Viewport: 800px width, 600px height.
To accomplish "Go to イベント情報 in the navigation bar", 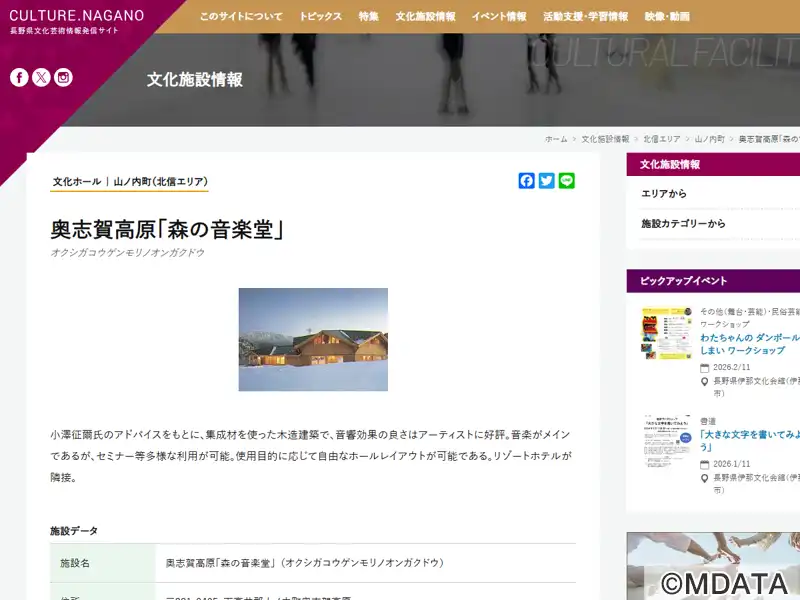I will [499, 17].
